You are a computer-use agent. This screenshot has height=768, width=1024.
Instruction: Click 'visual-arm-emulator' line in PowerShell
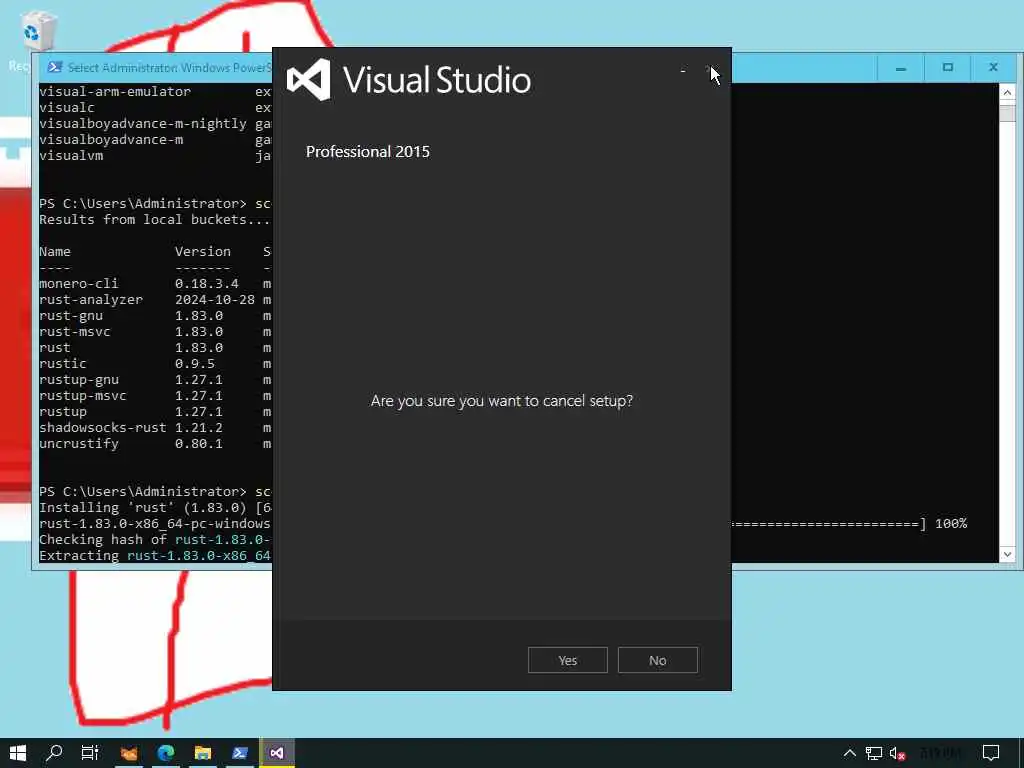tap(155, 91)
